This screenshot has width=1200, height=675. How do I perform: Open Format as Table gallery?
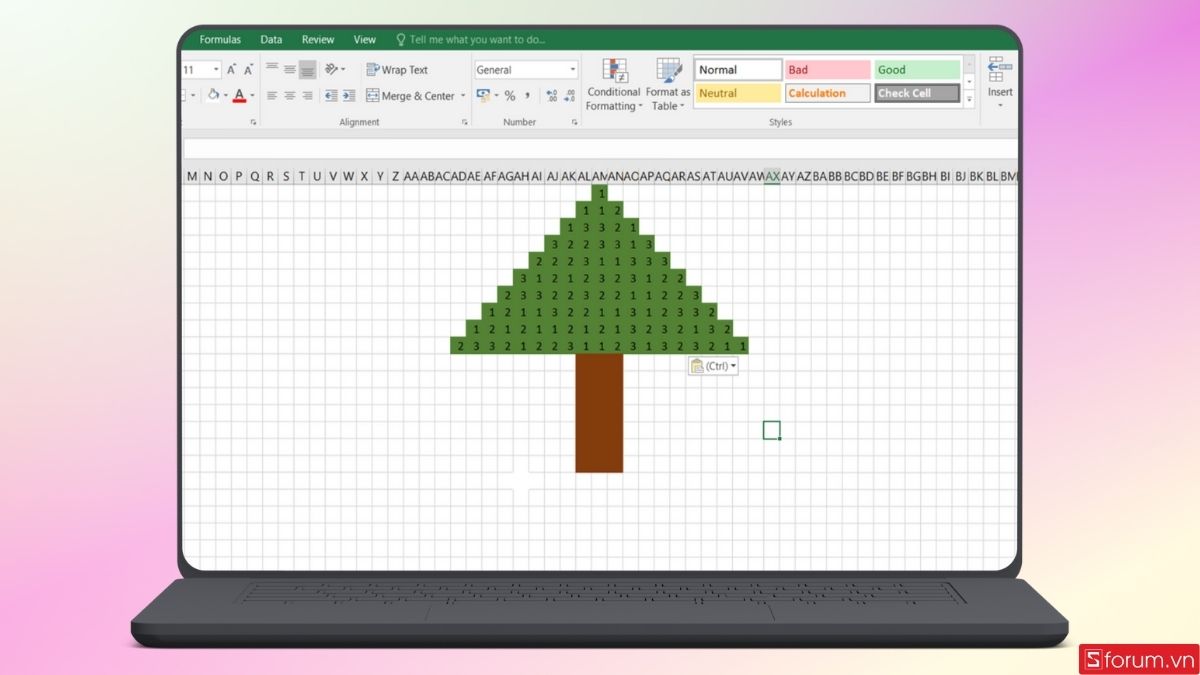668,85
